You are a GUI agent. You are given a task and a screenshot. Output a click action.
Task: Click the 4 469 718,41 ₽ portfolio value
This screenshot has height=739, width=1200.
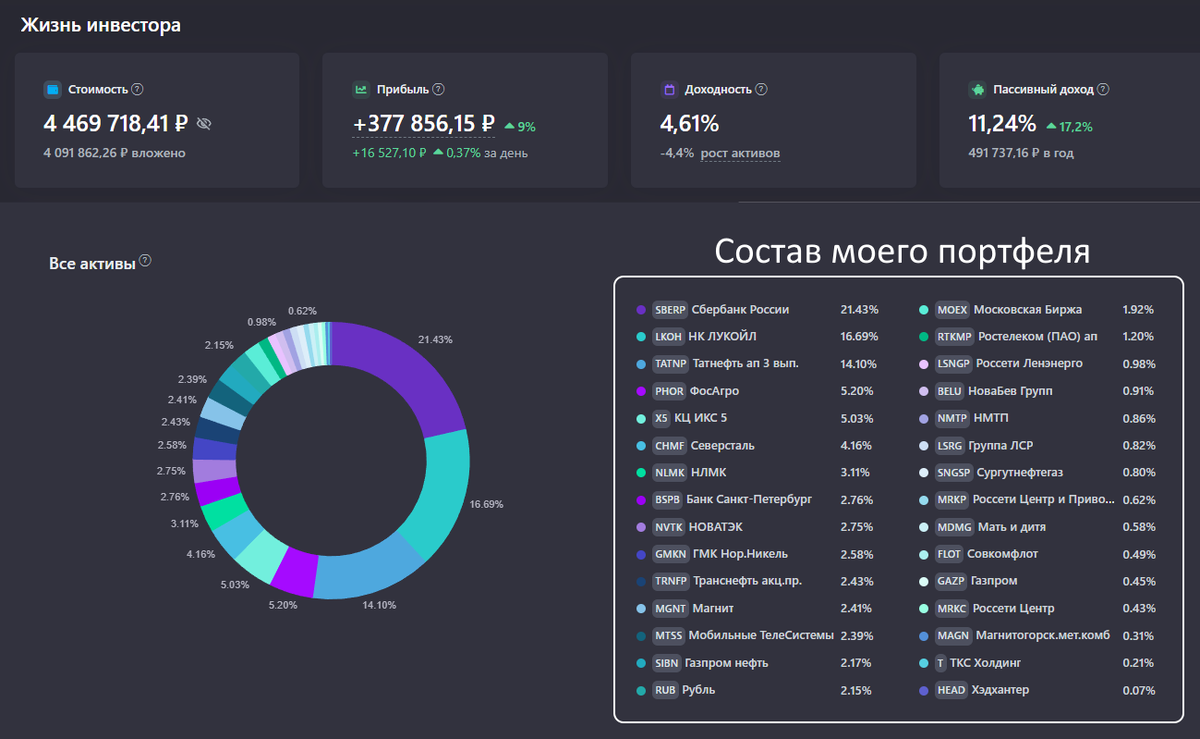116,124
